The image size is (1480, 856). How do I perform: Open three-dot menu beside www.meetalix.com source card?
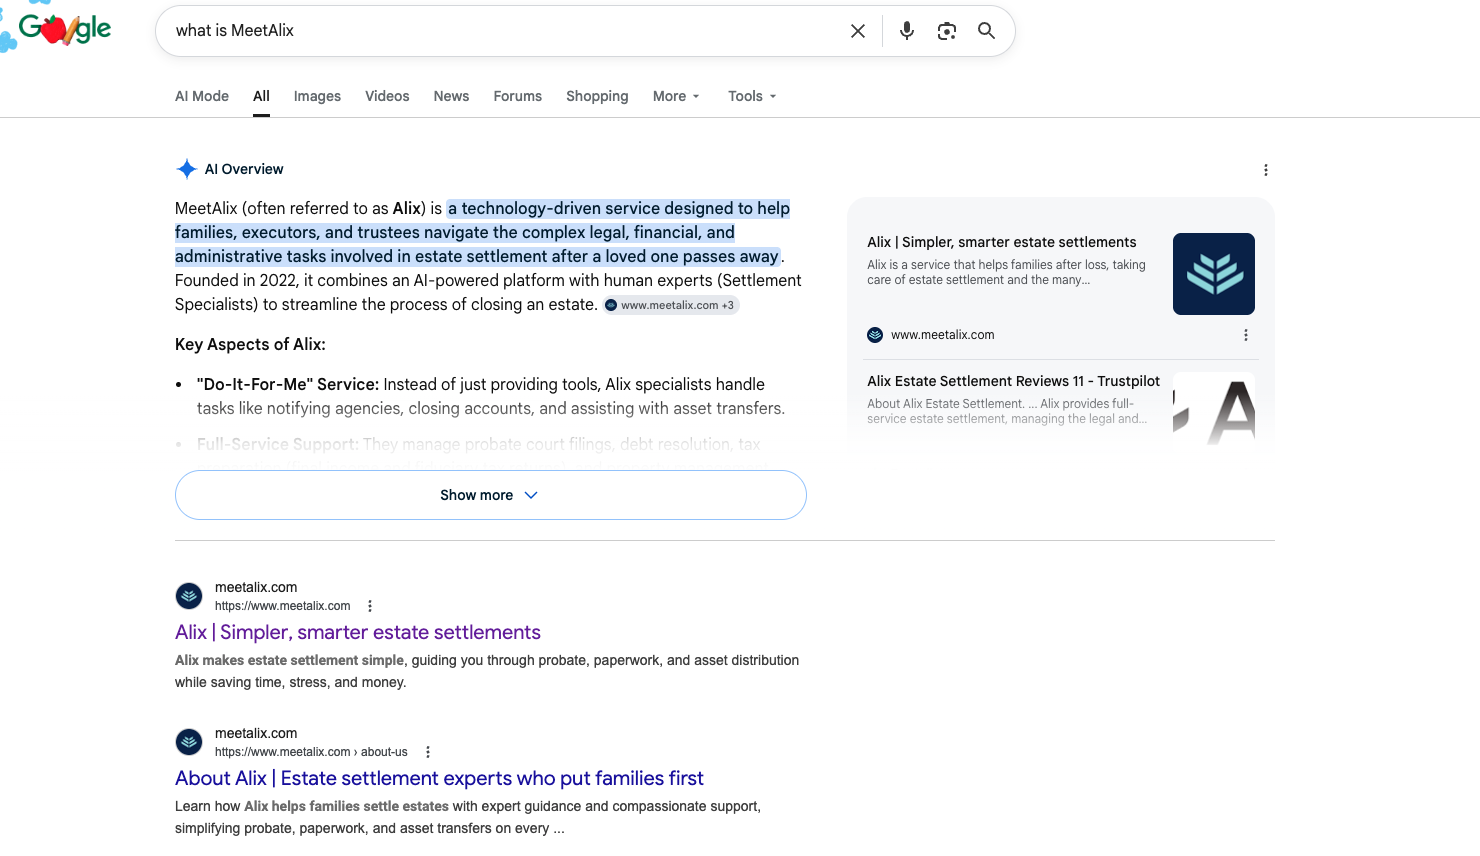pyautogui.click(x=1246, y=335)
